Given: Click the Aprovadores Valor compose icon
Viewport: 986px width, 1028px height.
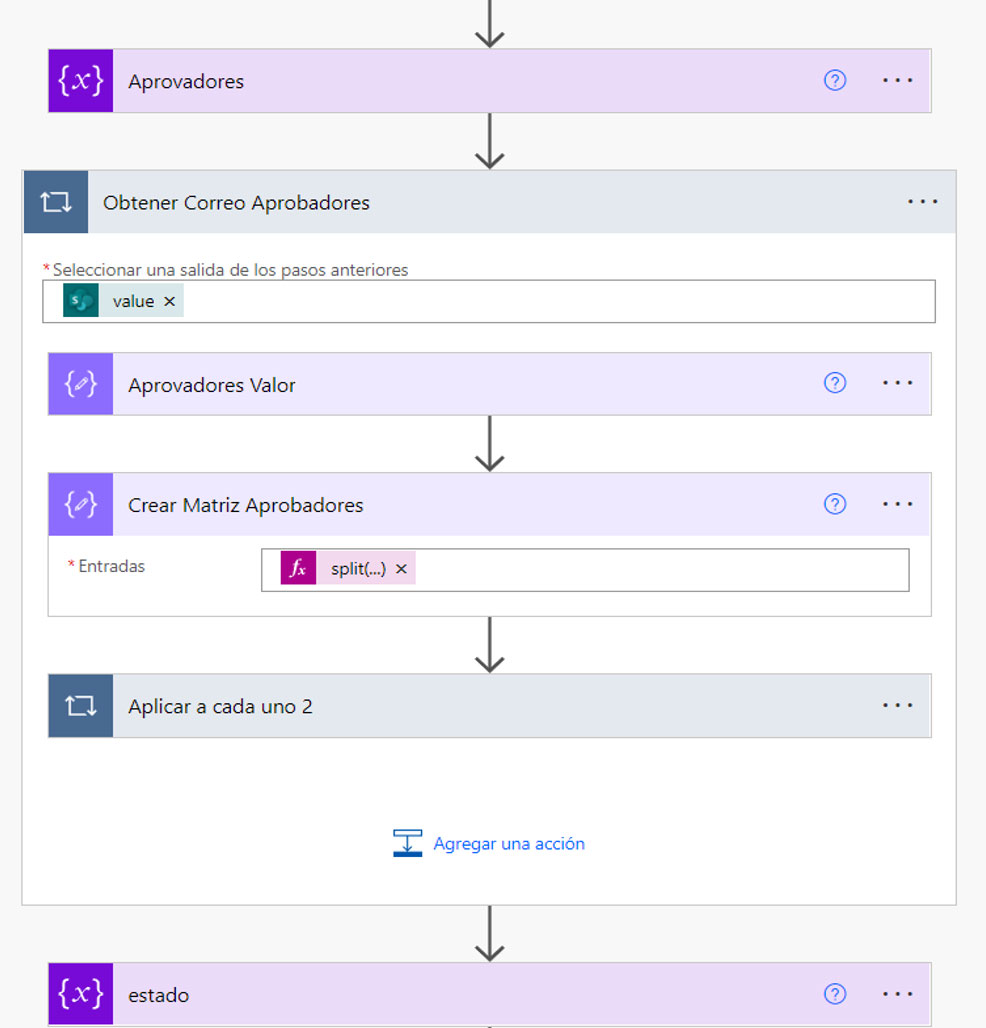Looking at the screenshot, I should pyautogui.click(x=80, y=384).
